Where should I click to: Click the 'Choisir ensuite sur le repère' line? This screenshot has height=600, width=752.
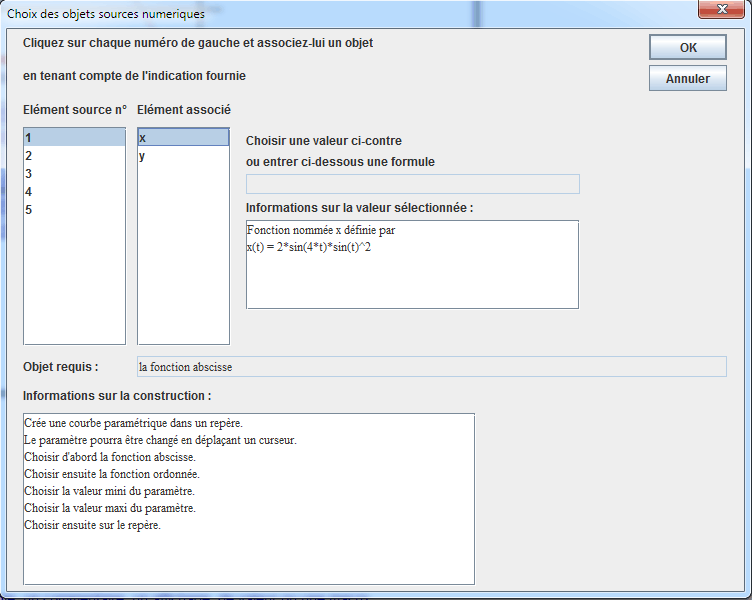point(93,525)
